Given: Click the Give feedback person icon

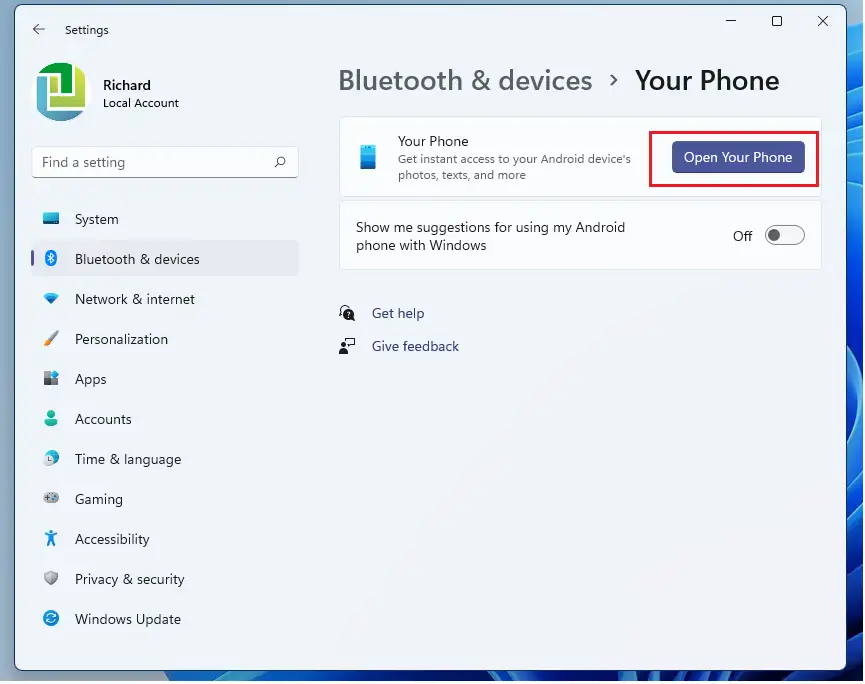Looking at the screenshot, I should point(347,346).
